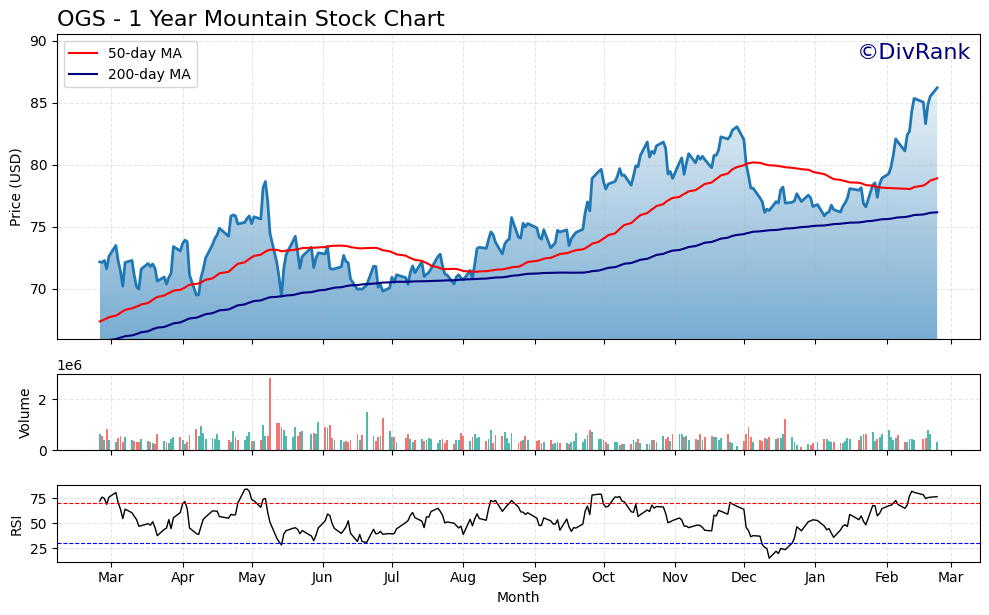Click the RSI overbought dashed line

pyautogui.click(x=500, y=501)
